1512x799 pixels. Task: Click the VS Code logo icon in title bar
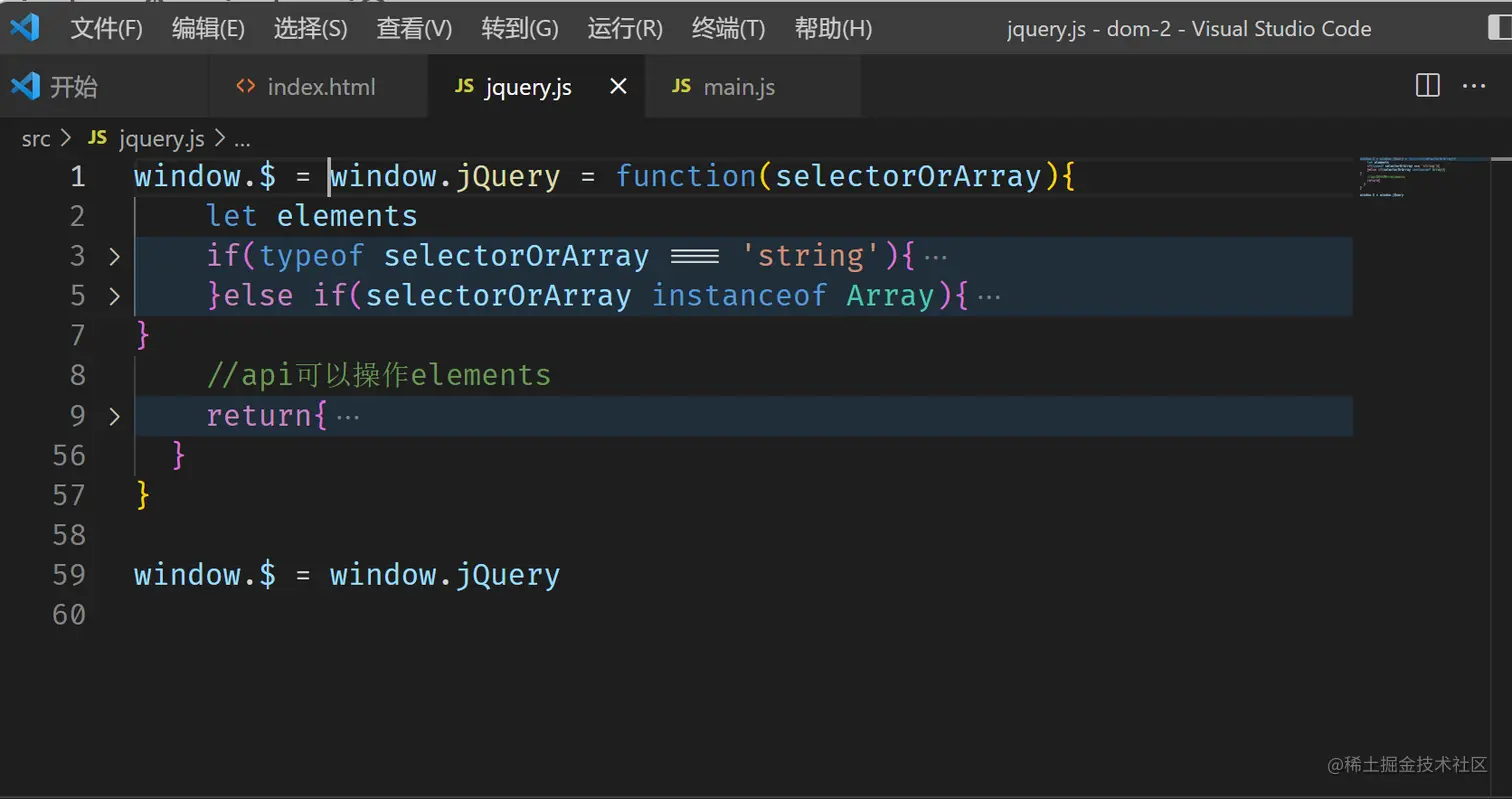click(25, 27)
